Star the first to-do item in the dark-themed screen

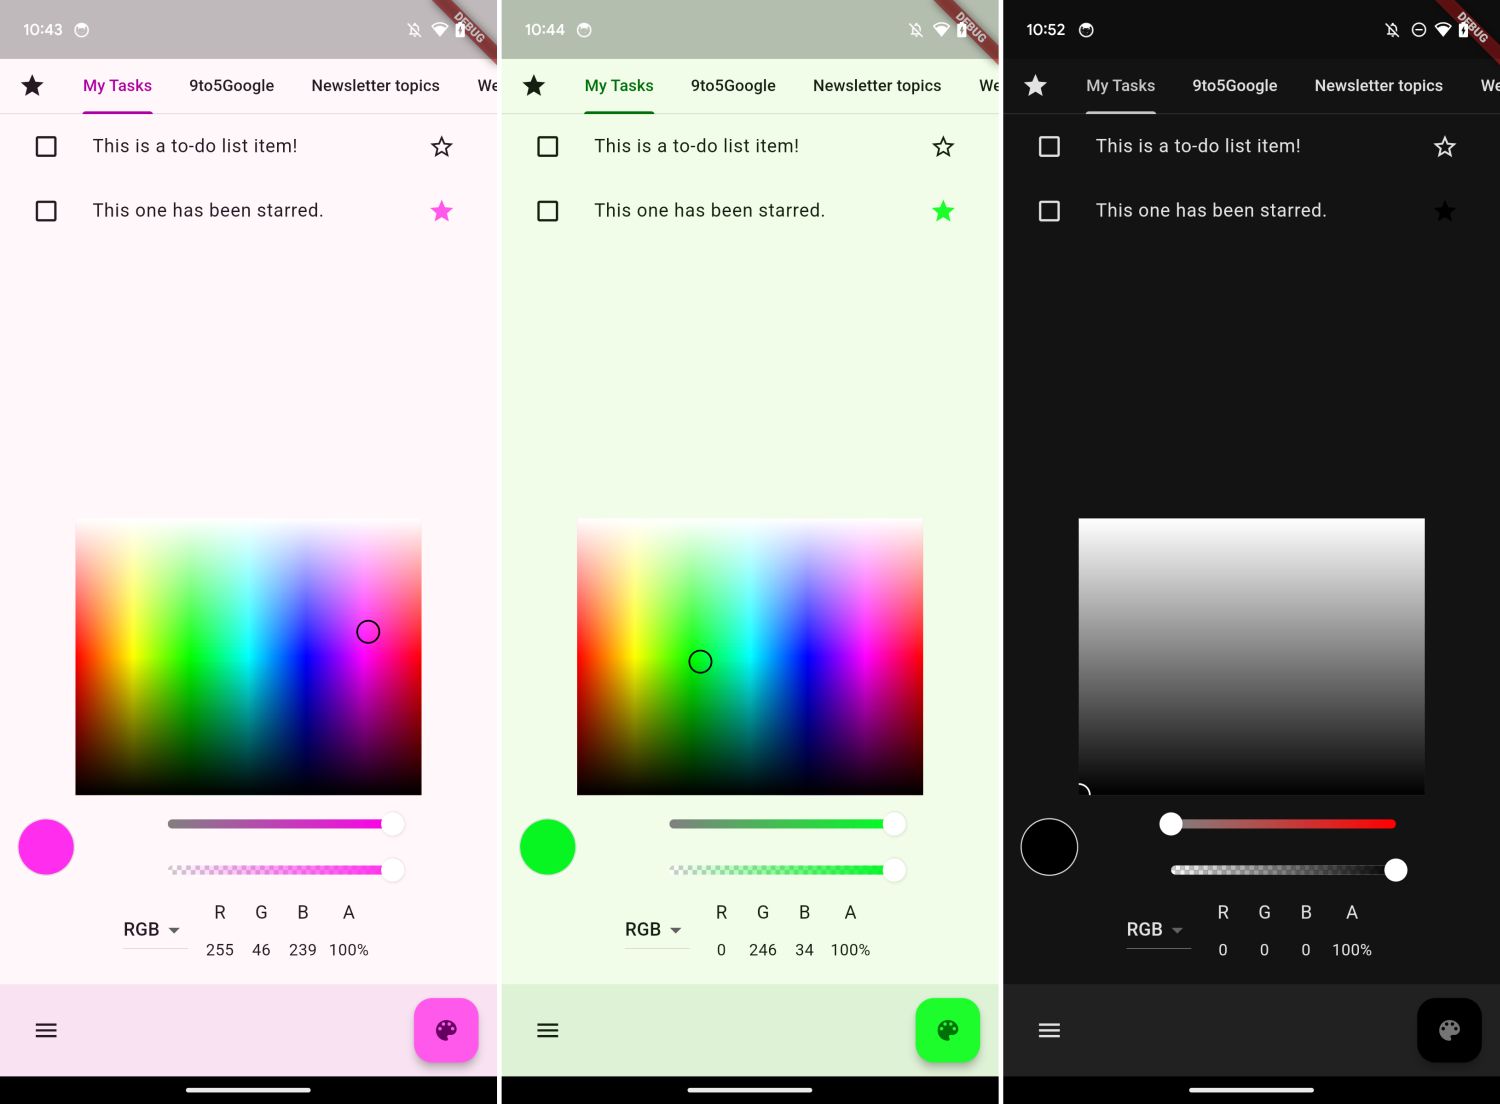tap(1444, 147)
